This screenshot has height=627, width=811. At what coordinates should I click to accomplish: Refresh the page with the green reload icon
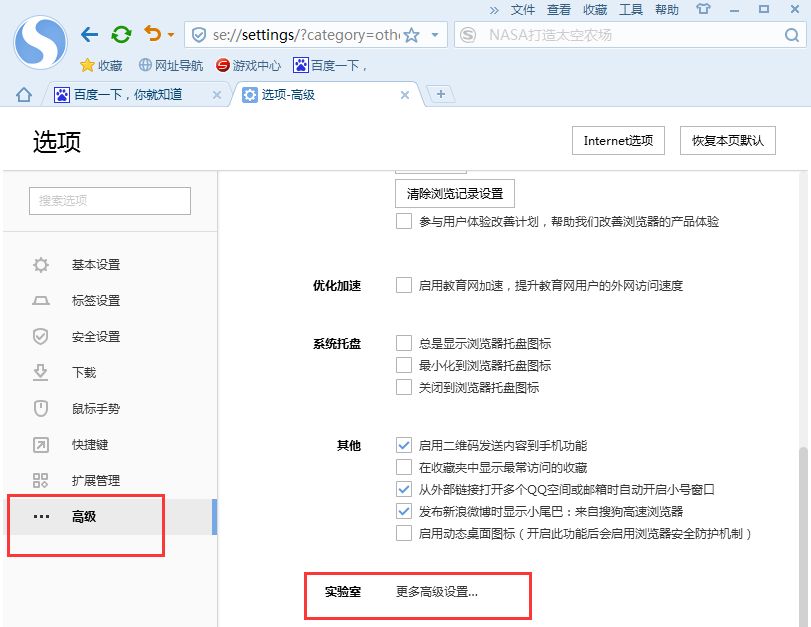click(121, 32)
